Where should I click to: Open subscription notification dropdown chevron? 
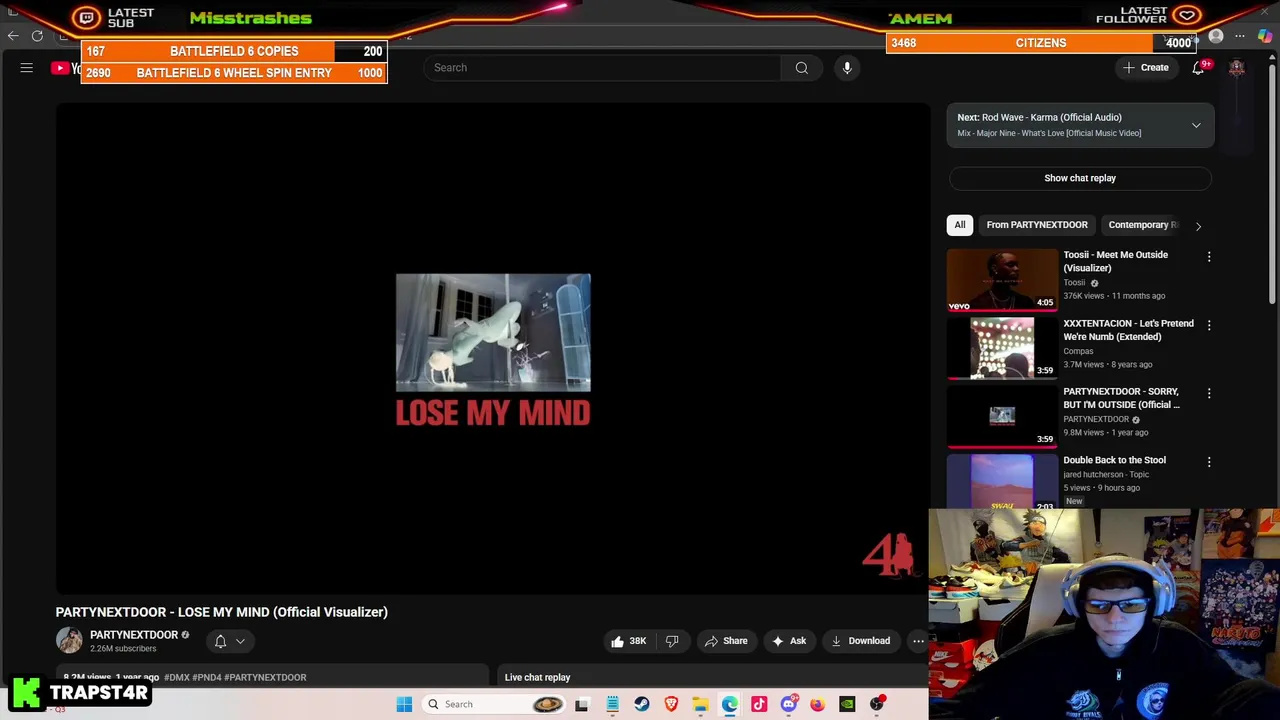(240, 642)
